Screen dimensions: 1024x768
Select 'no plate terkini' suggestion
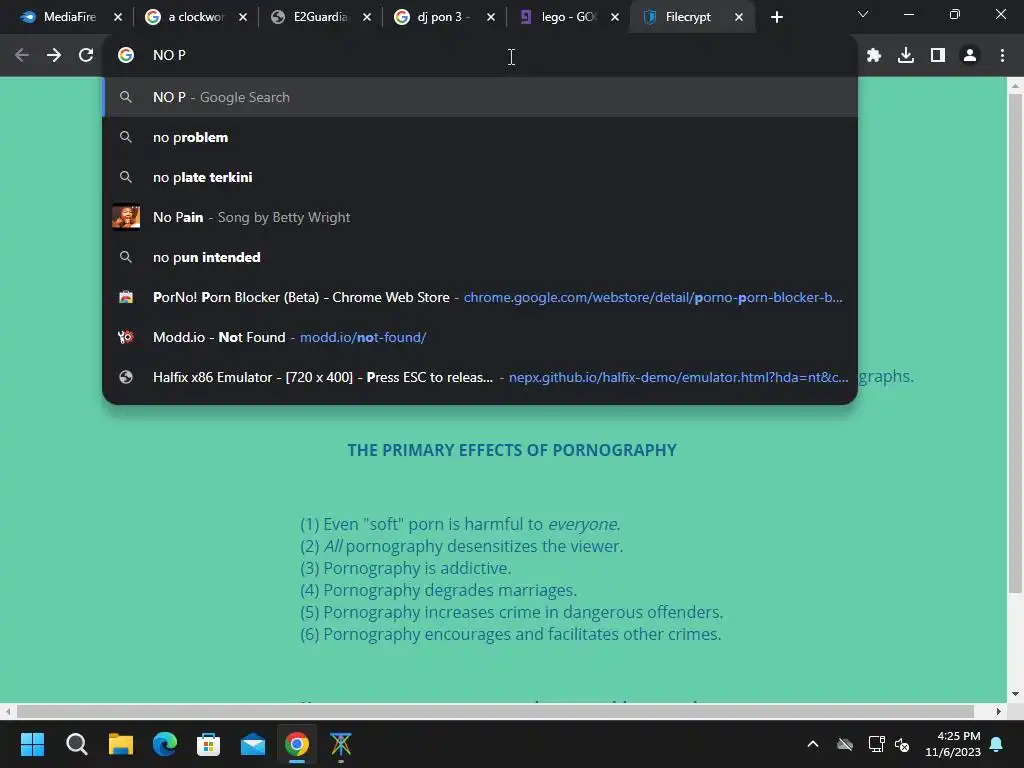480,177
